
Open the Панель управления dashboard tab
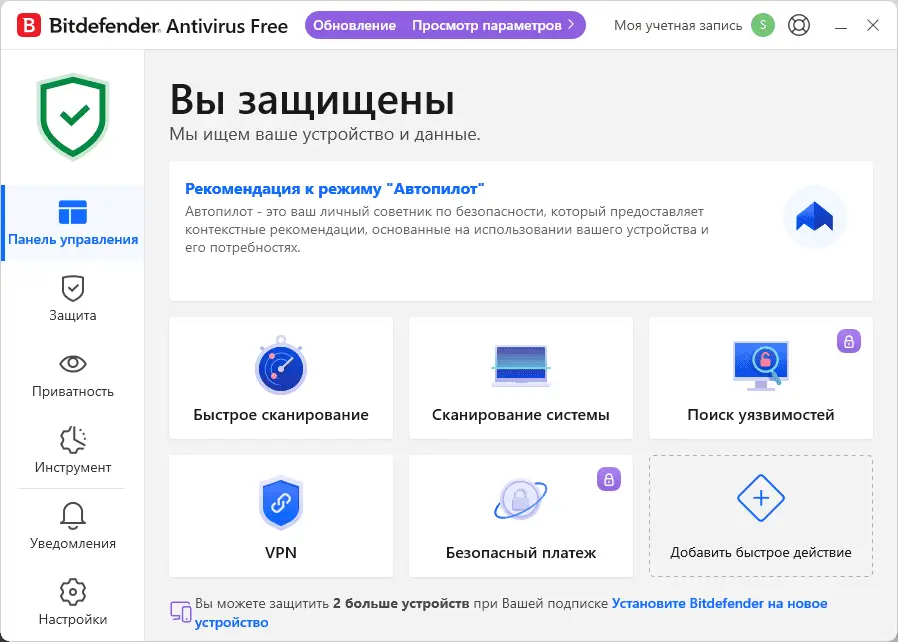[x=73, y=223]
